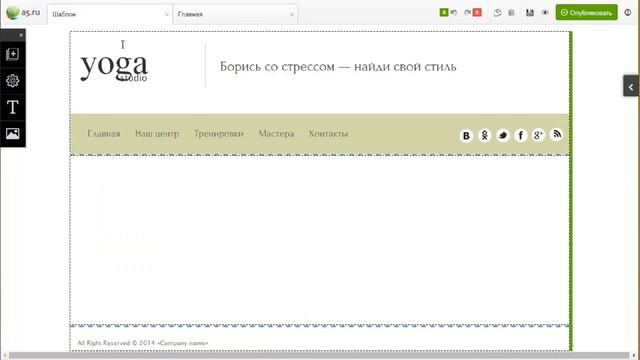Click the redo arrow icon
The image size is (640, 360).
(x=467, y=13)
